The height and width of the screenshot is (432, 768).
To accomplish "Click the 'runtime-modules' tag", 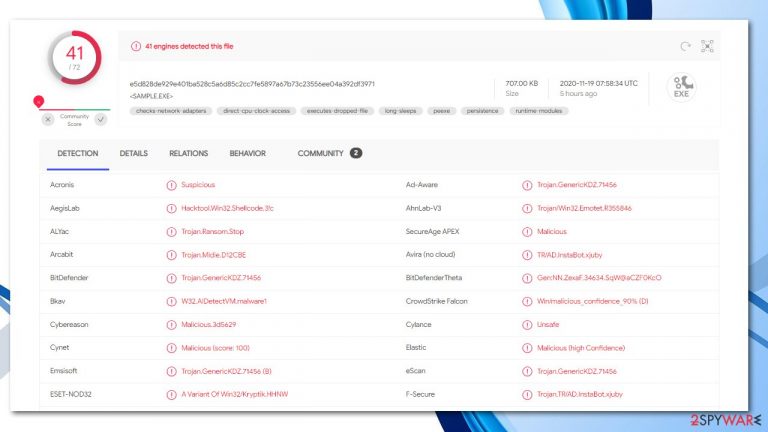I will pos(539,111).
